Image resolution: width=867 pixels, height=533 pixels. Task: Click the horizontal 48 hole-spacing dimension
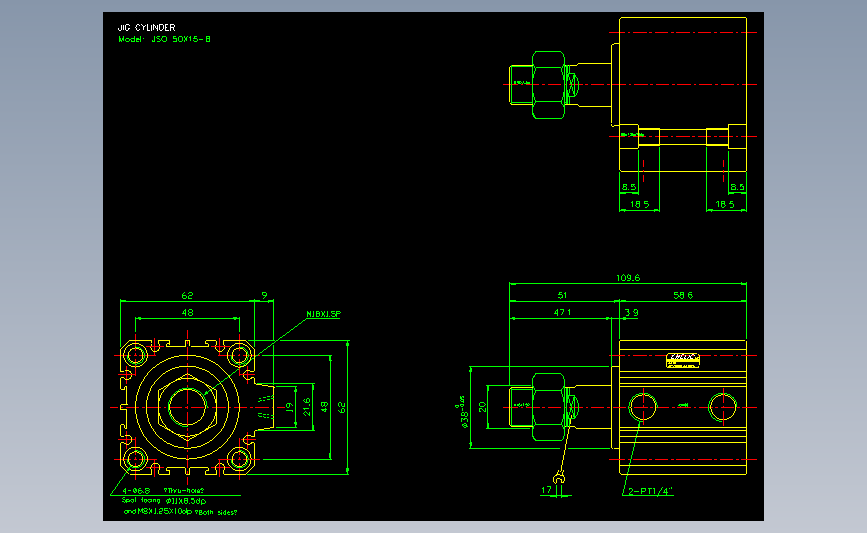187,312
